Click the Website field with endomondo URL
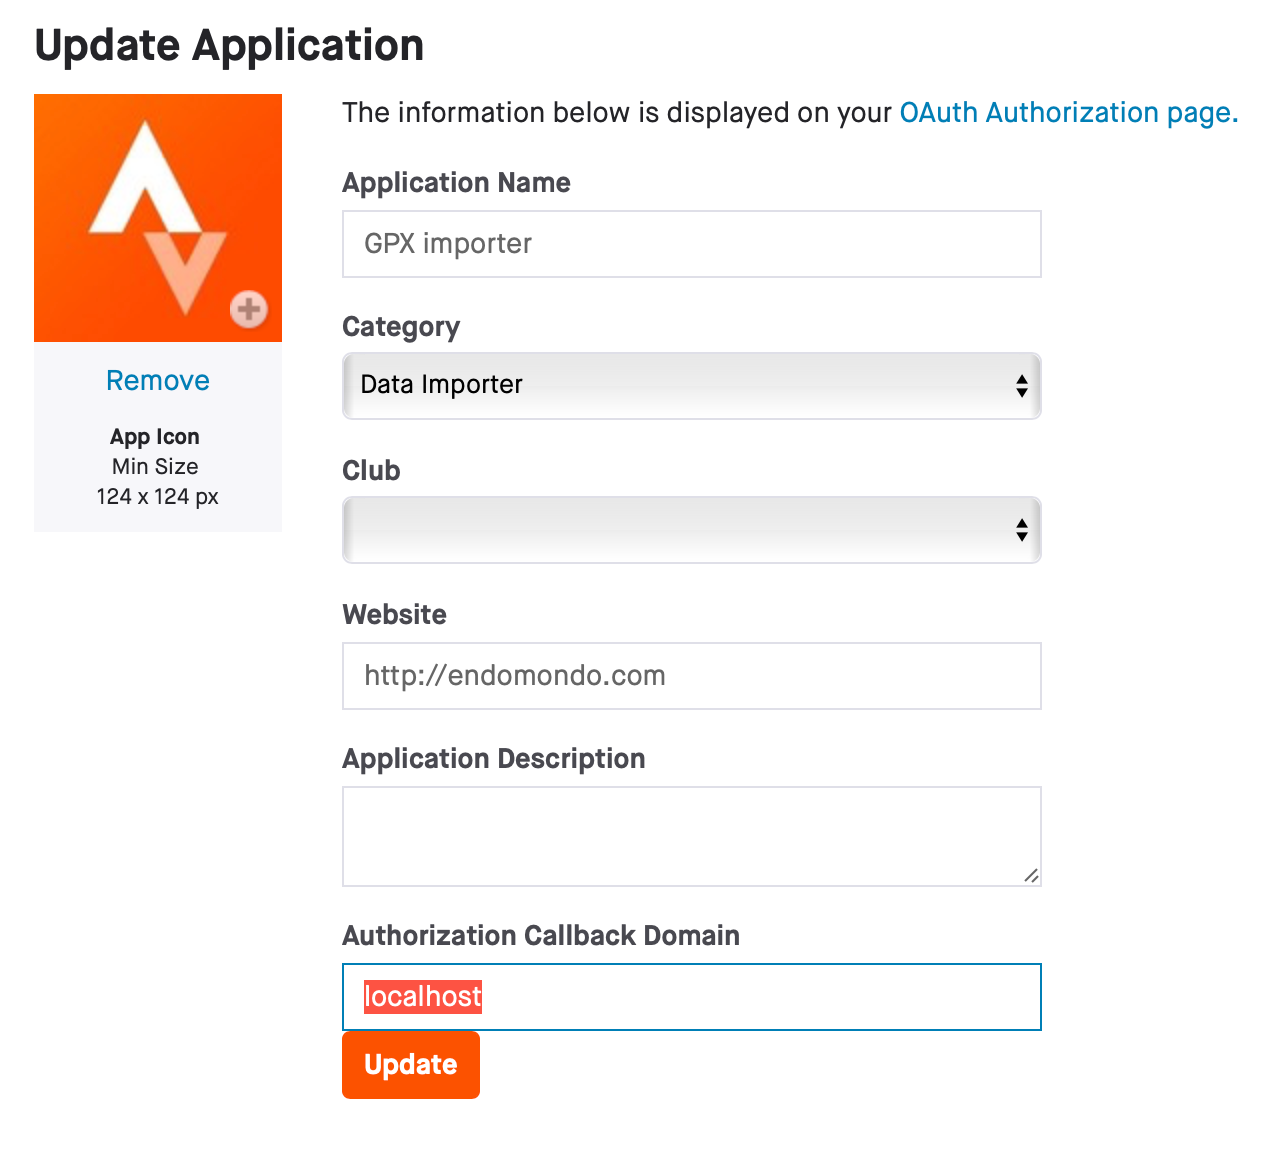 coord(692,676)
